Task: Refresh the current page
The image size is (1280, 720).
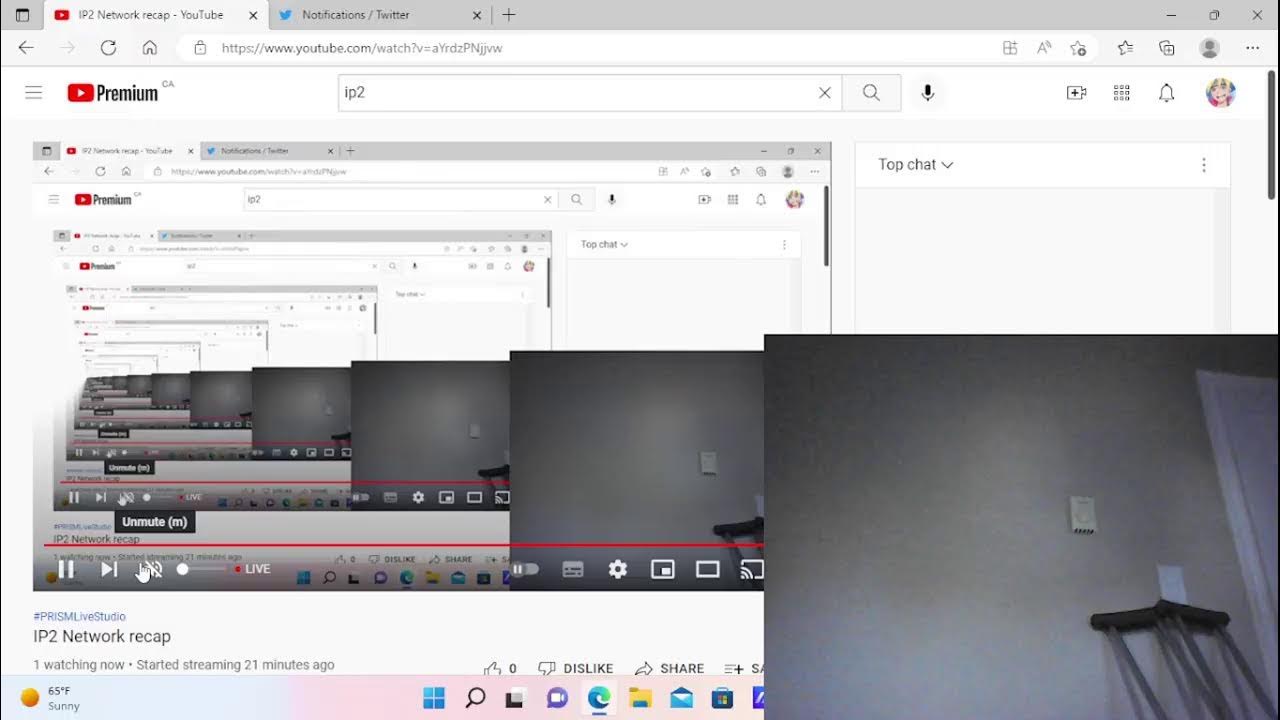Action: click(x=108, y=48)
